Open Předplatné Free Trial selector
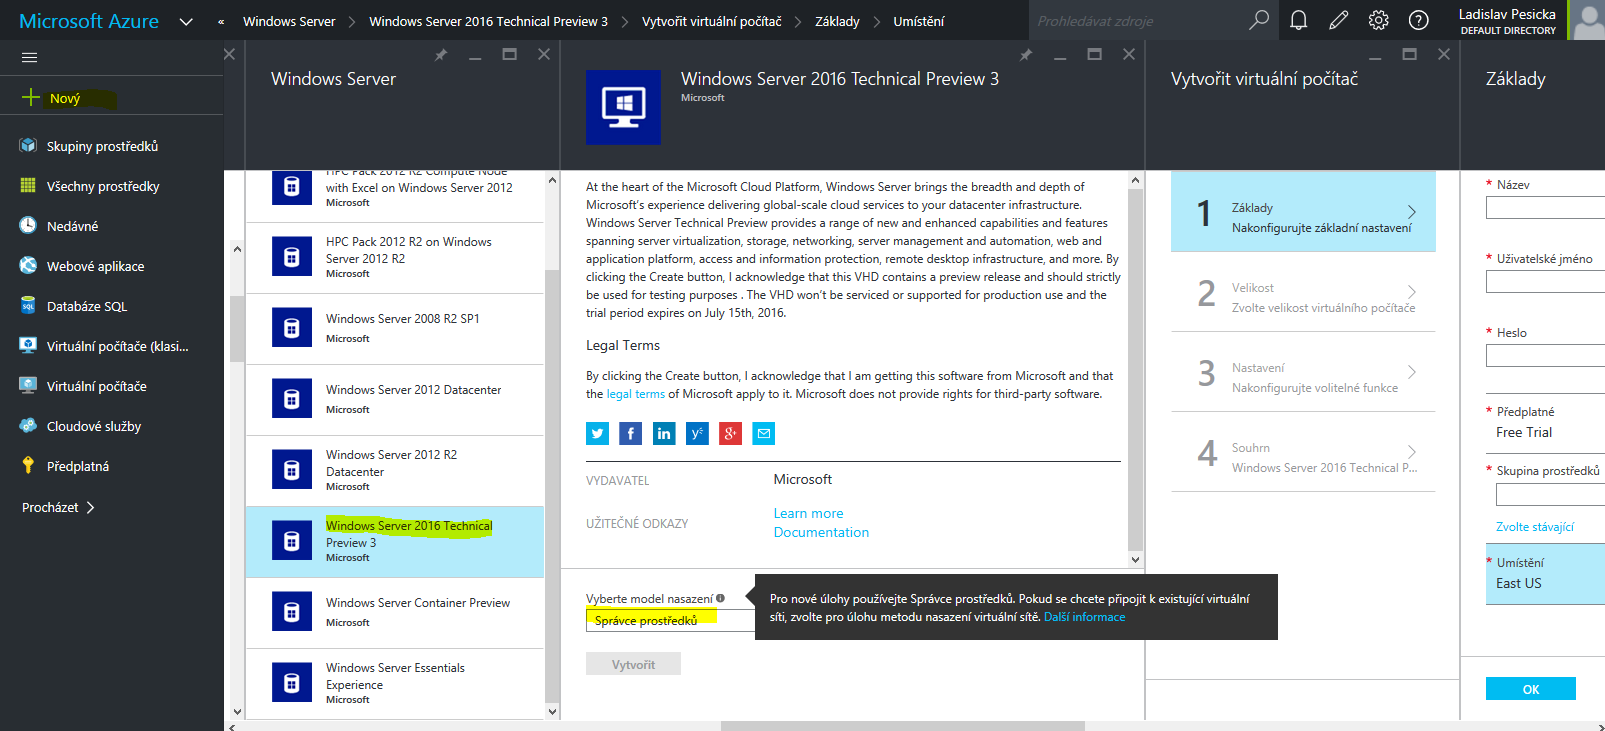Viewport: 1605px width, 731px height. (1545, 423)
